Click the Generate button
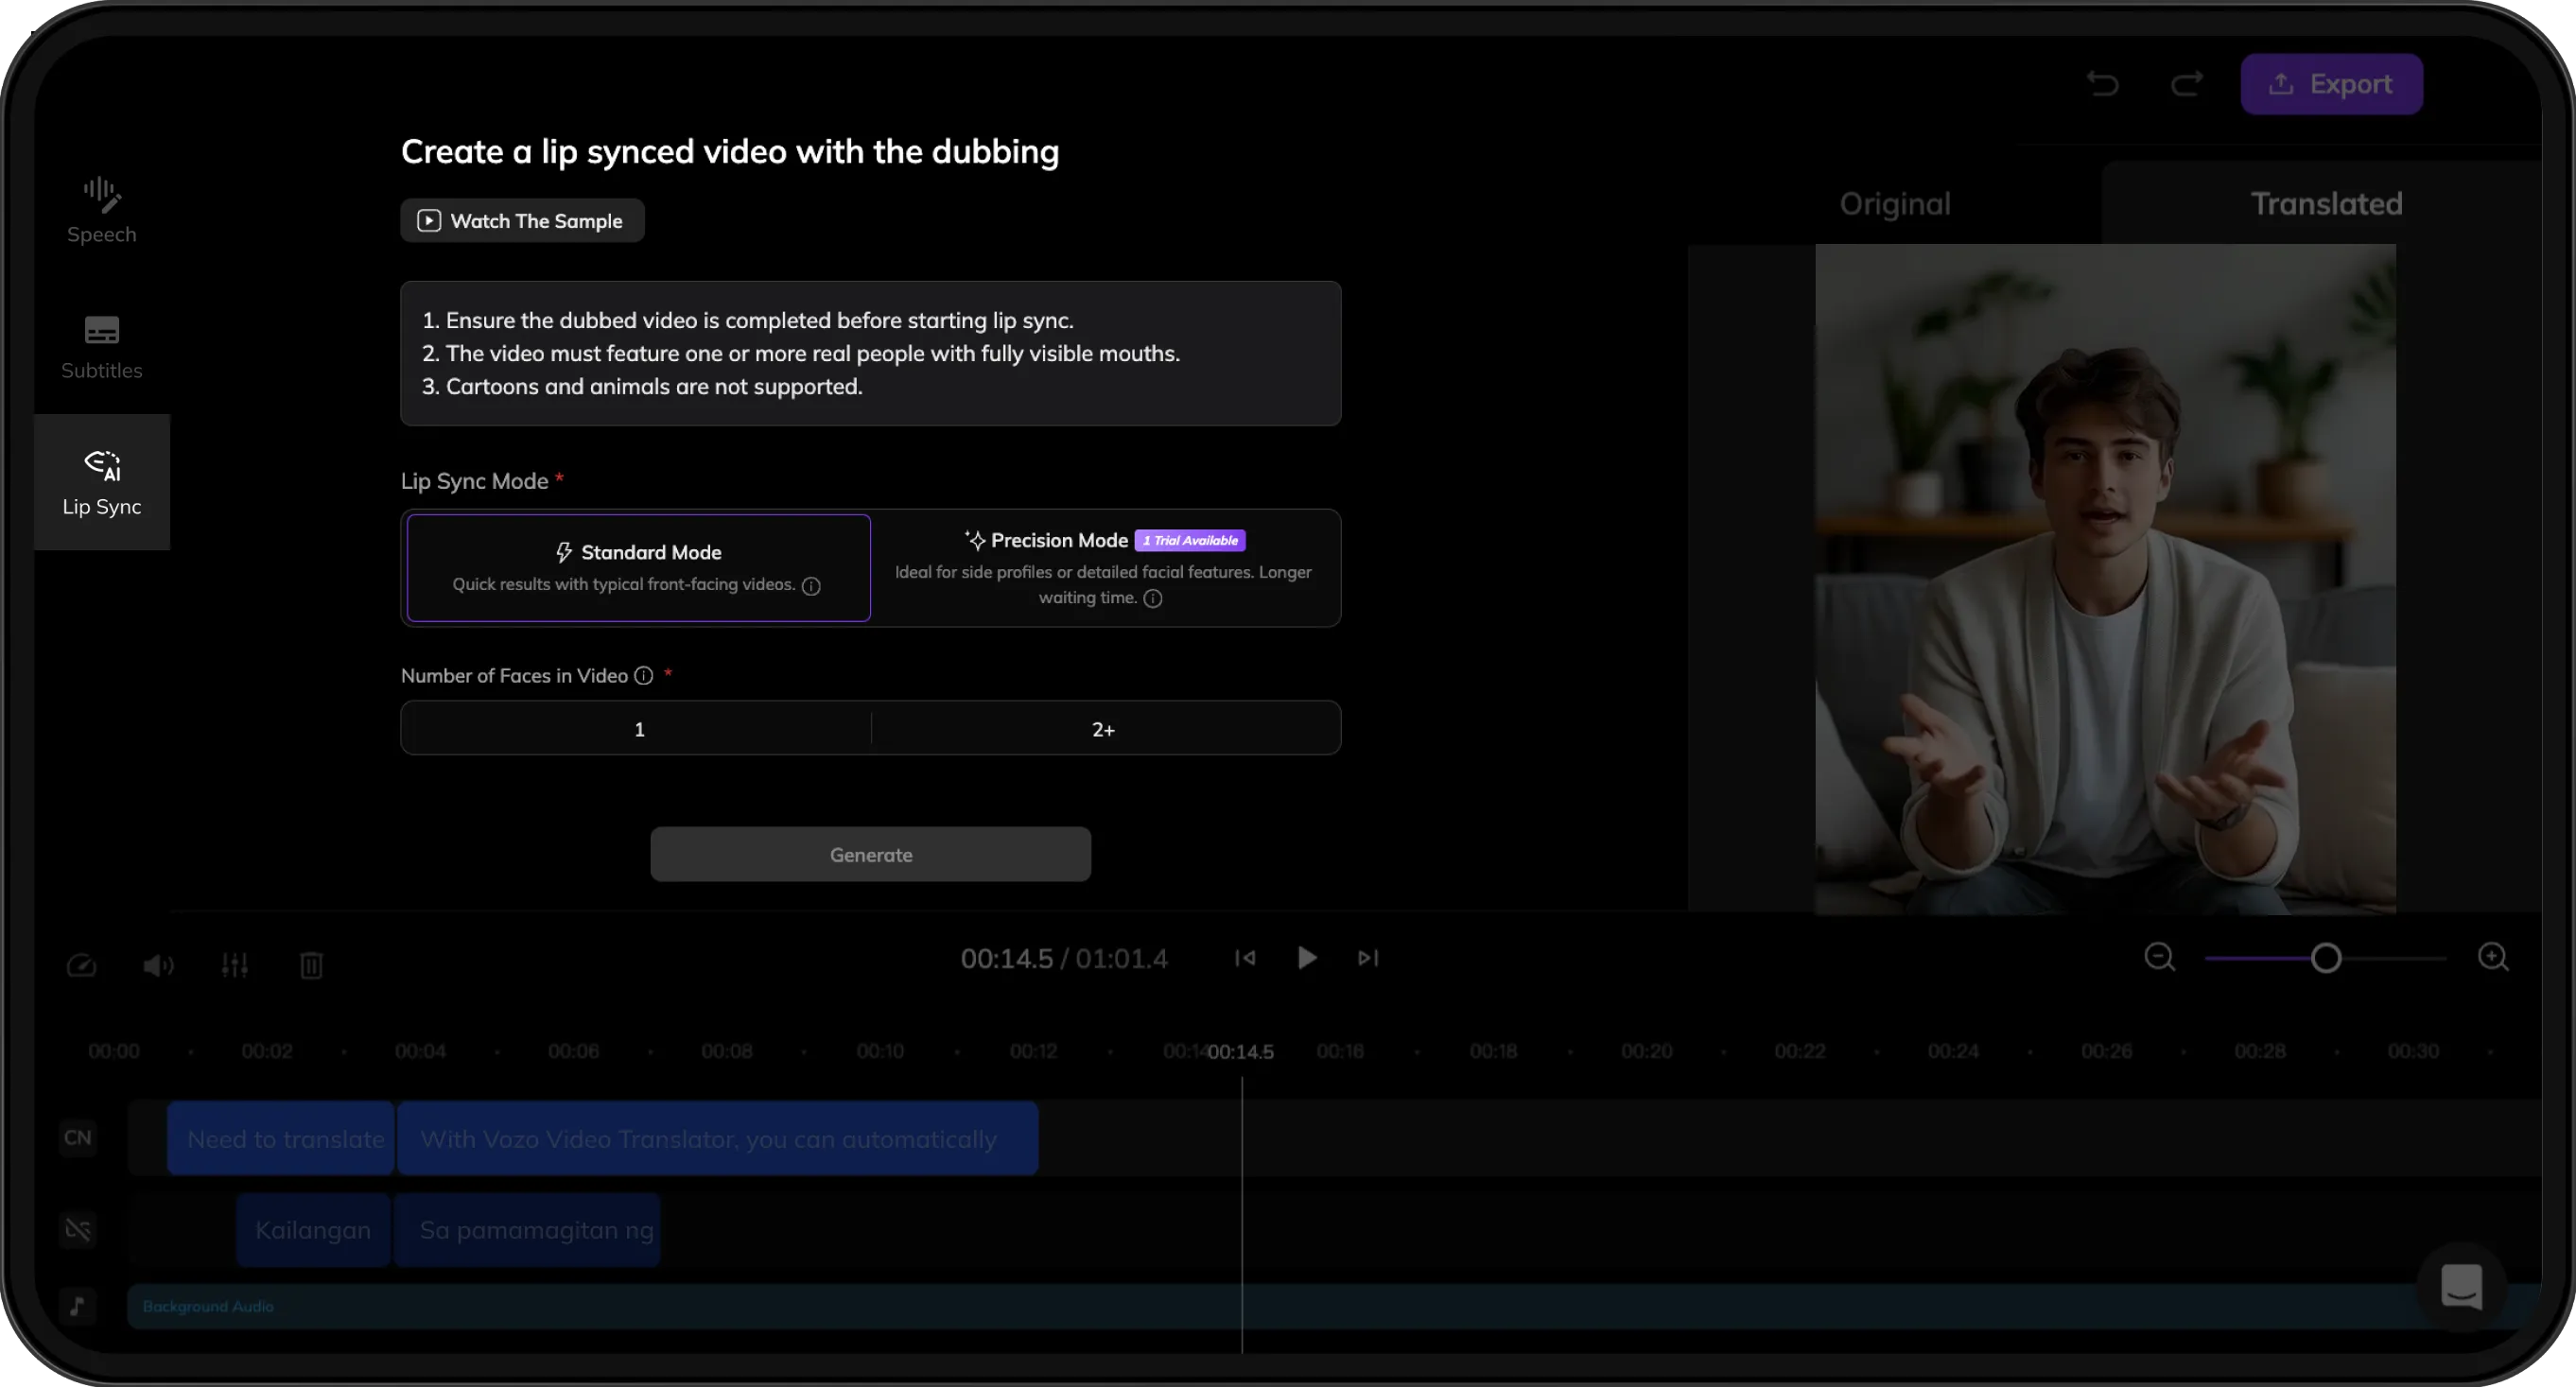 (870, 855)
